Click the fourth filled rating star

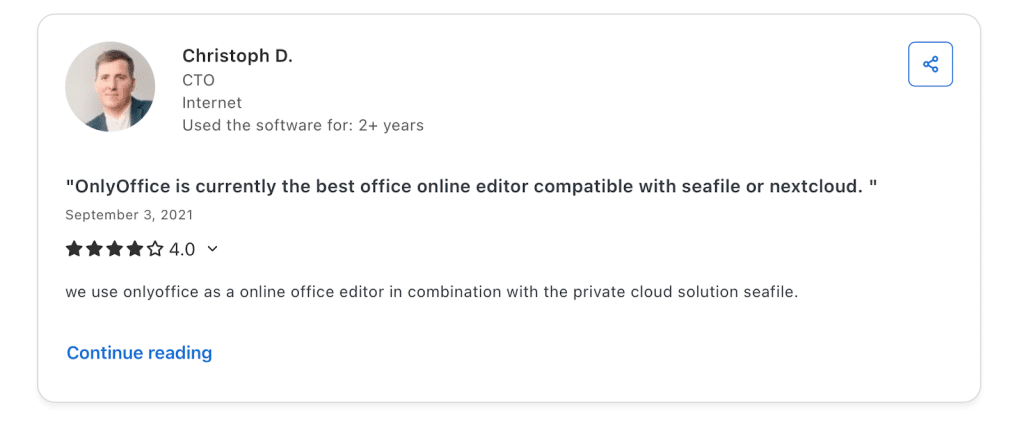pyautogui.click(x=134, y=249)
